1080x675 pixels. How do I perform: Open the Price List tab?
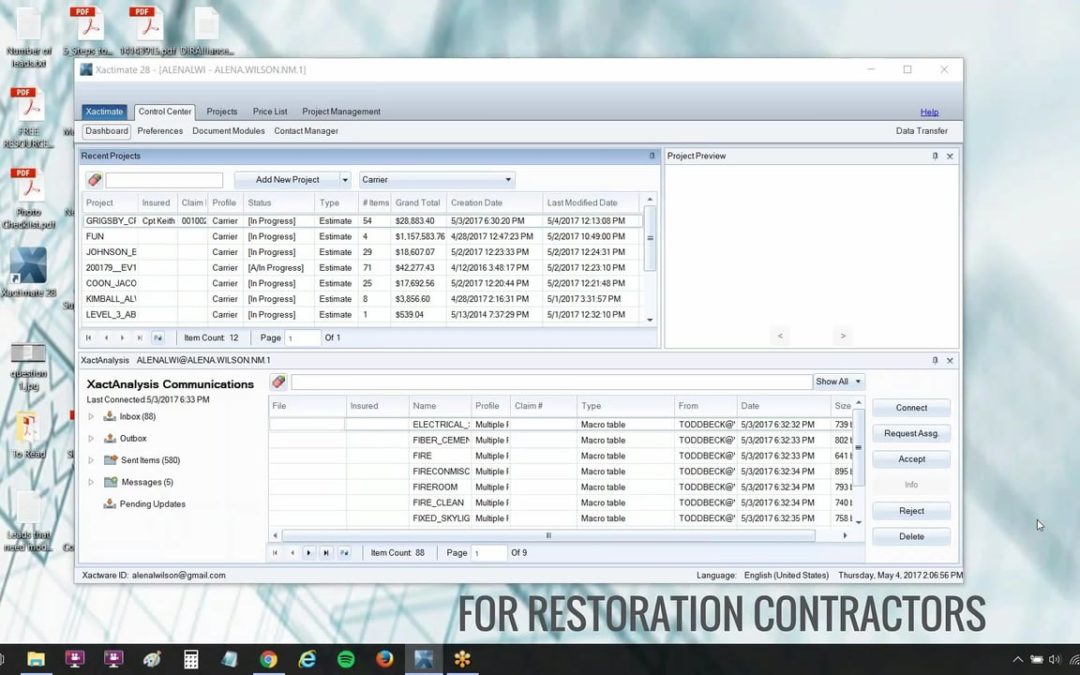[x=270, y=112]
